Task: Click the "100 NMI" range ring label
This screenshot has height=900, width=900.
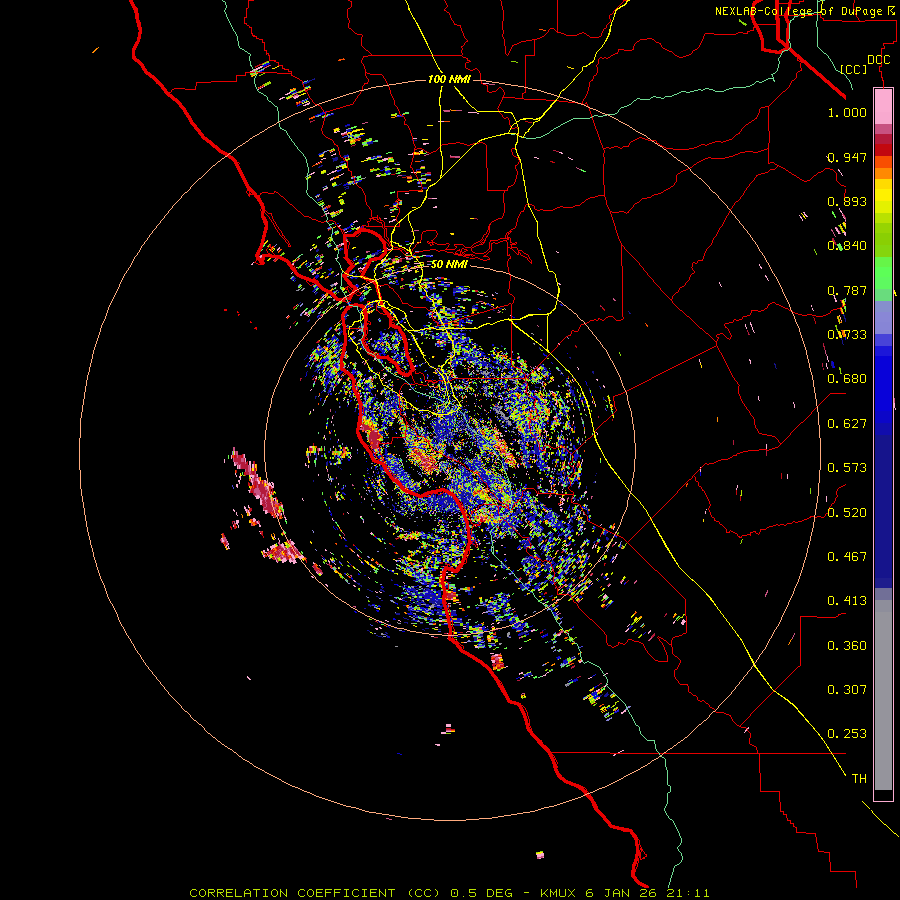Action: coord(449,79)
